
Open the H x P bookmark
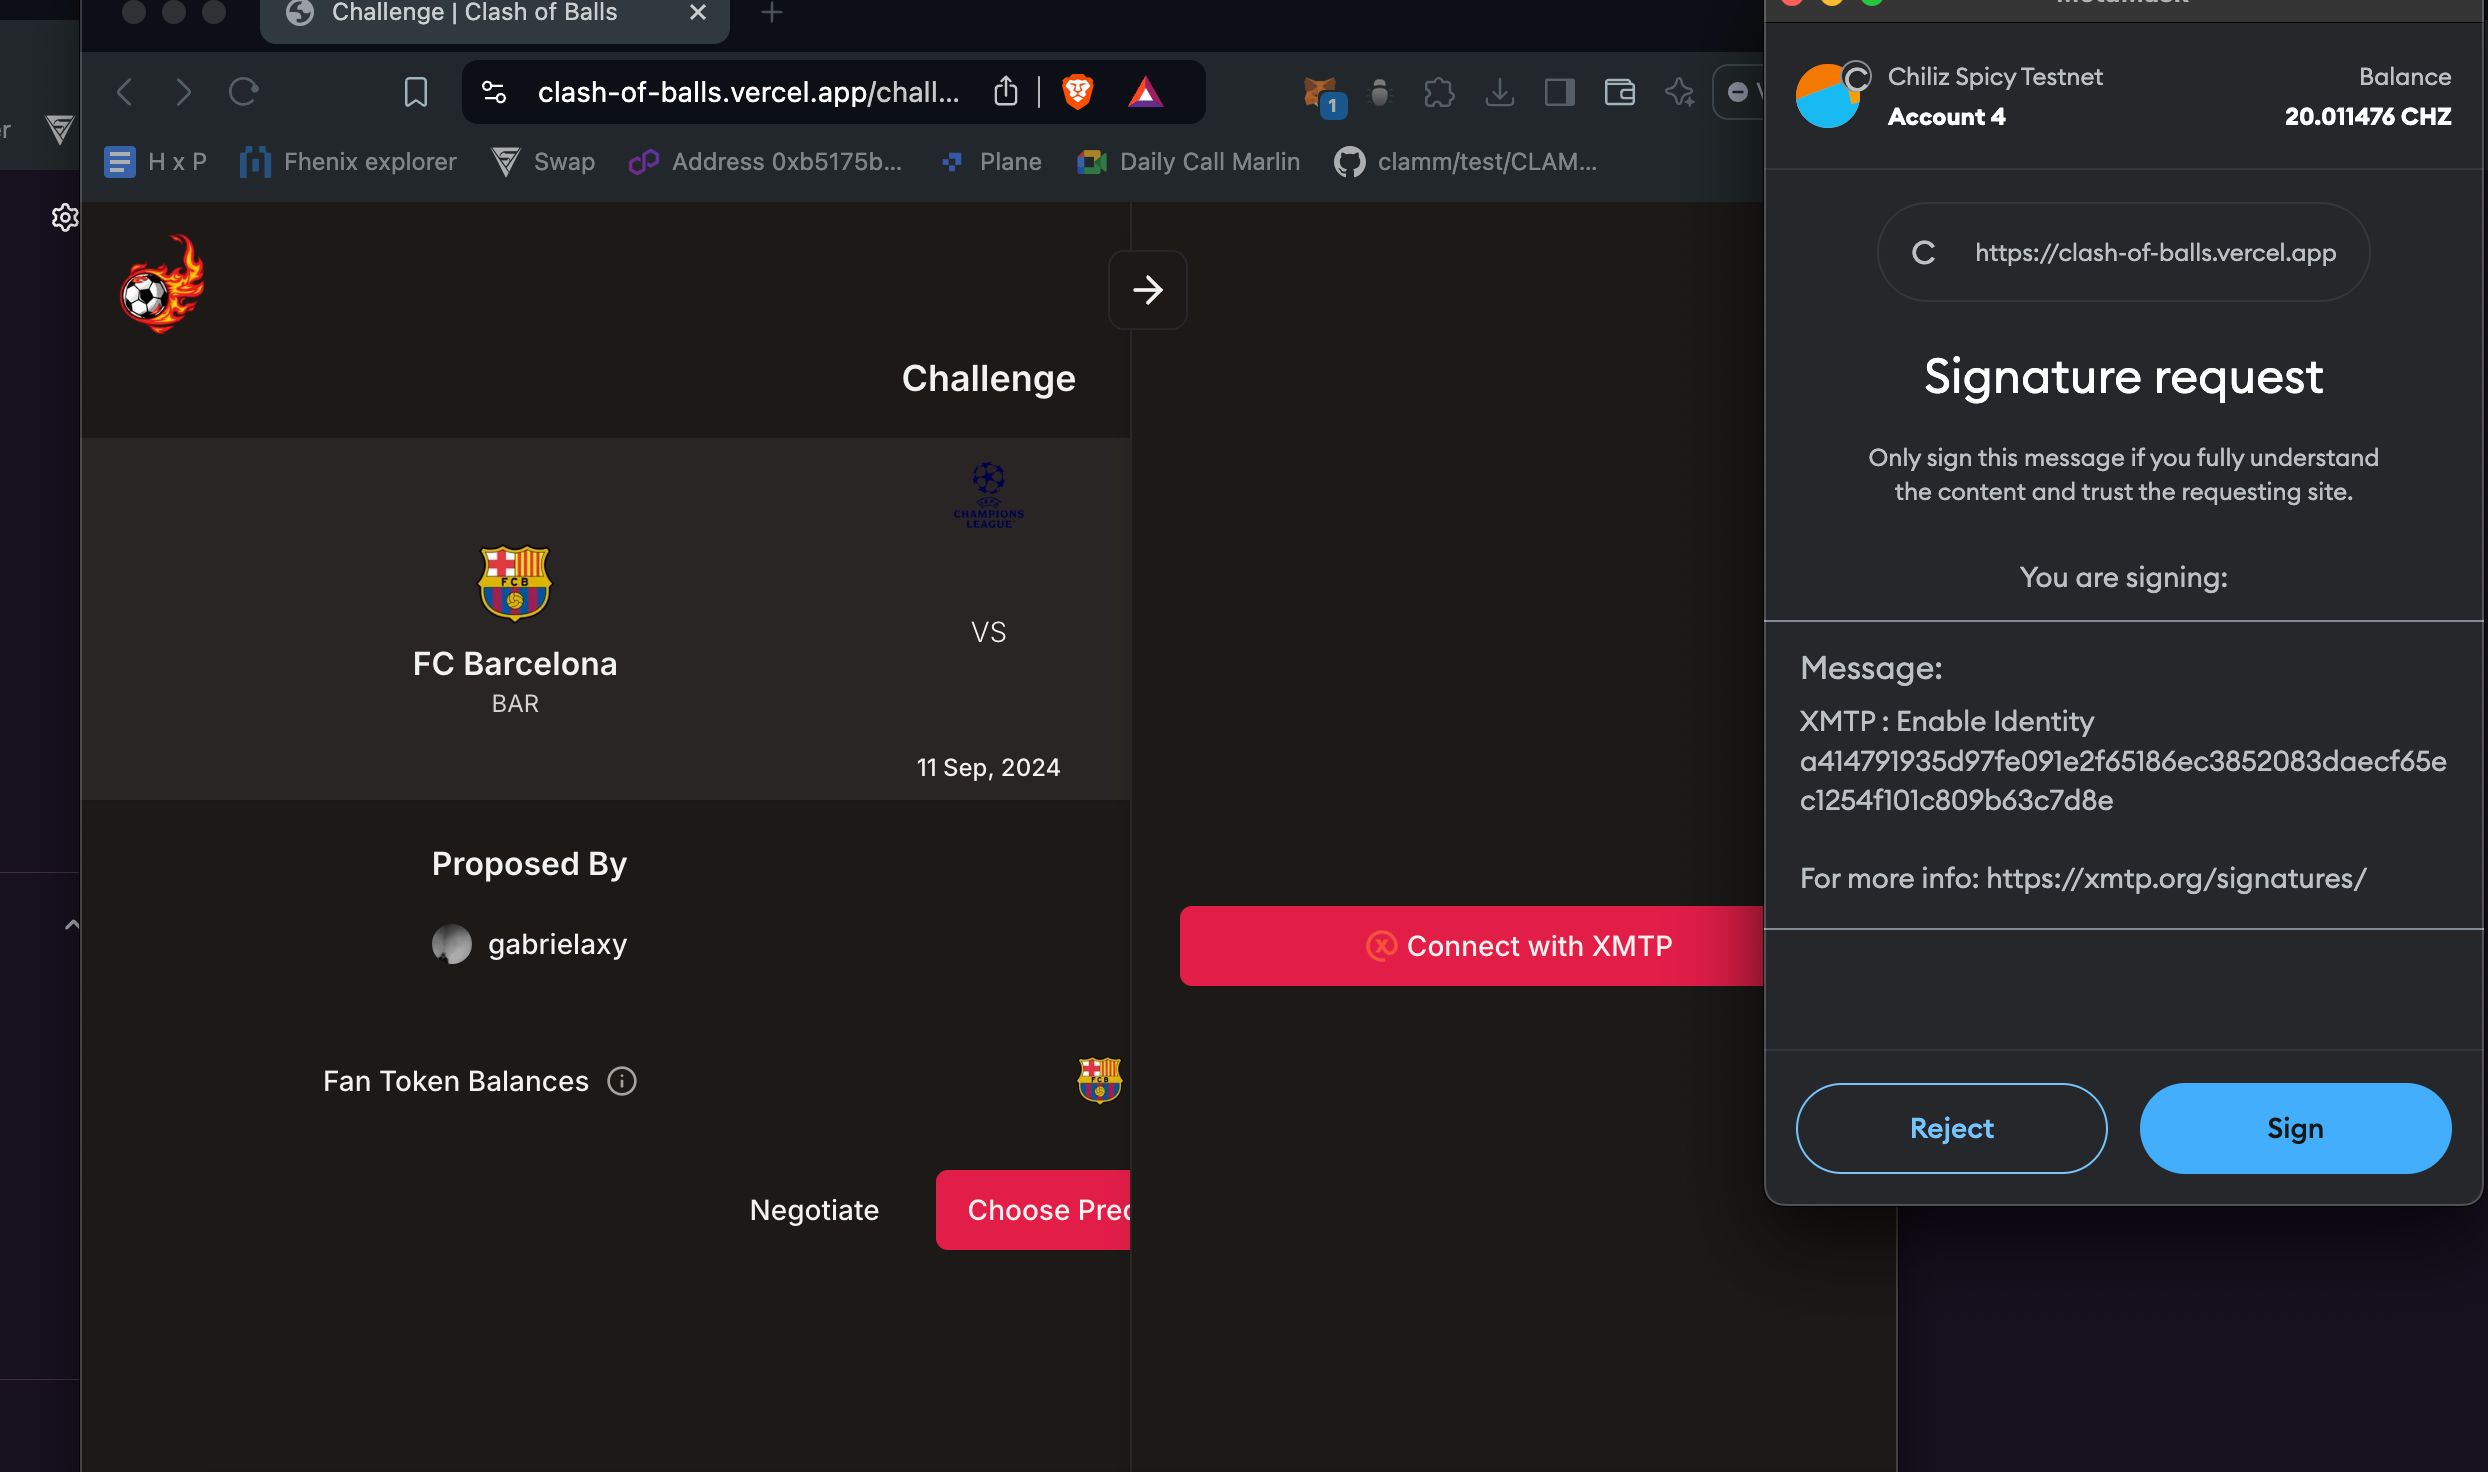[156, 161]
